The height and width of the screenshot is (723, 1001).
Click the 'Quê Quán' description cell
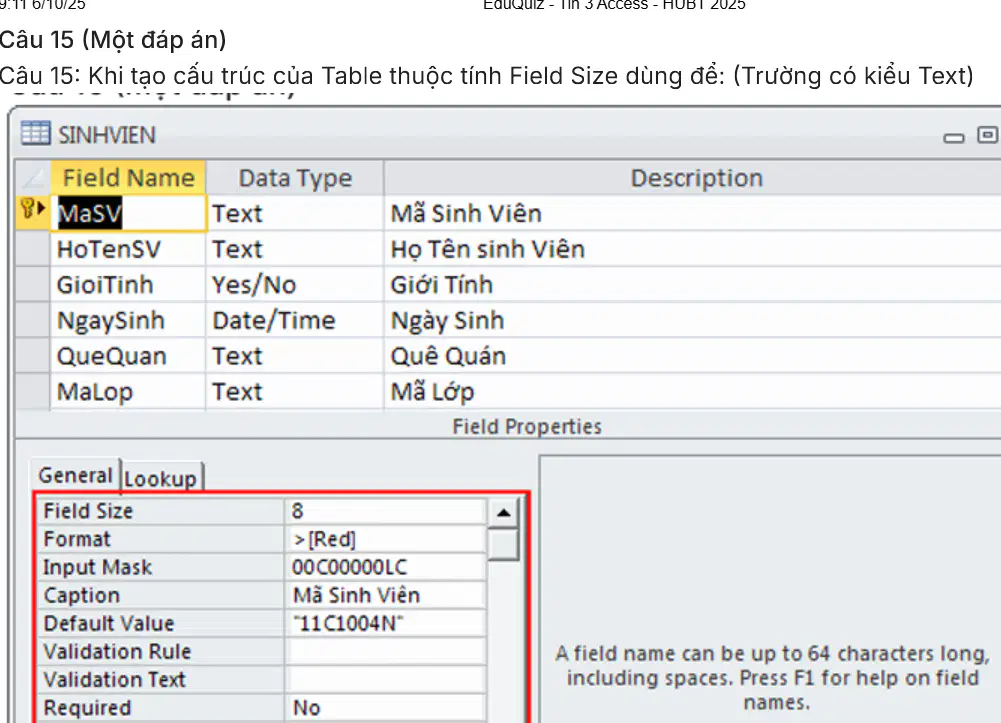693,356
